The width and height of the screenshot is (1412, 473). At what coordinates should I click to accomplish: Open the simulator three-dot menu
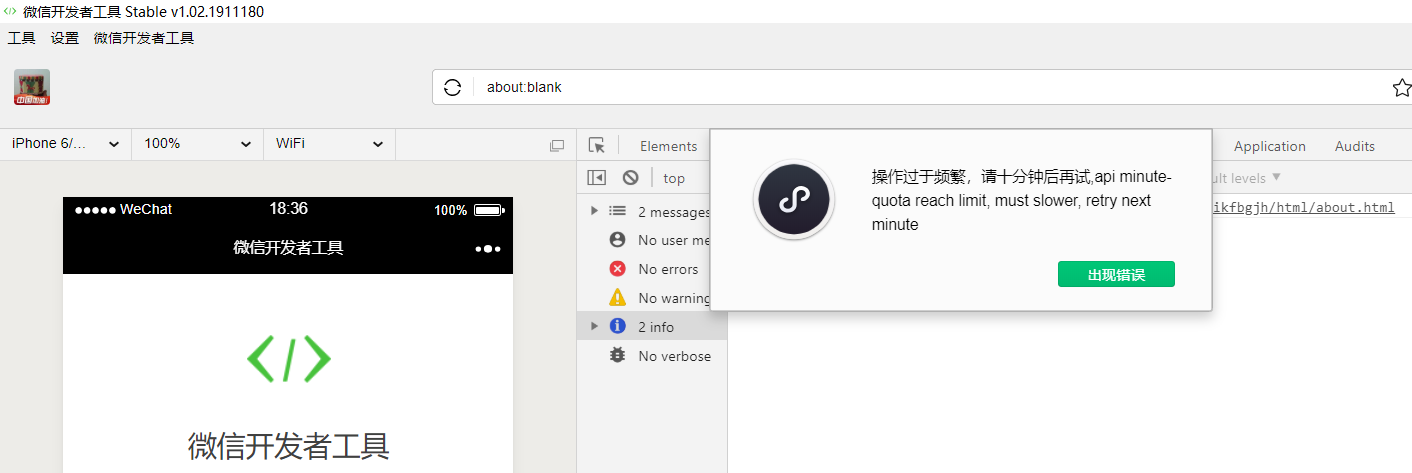point(487,248)
